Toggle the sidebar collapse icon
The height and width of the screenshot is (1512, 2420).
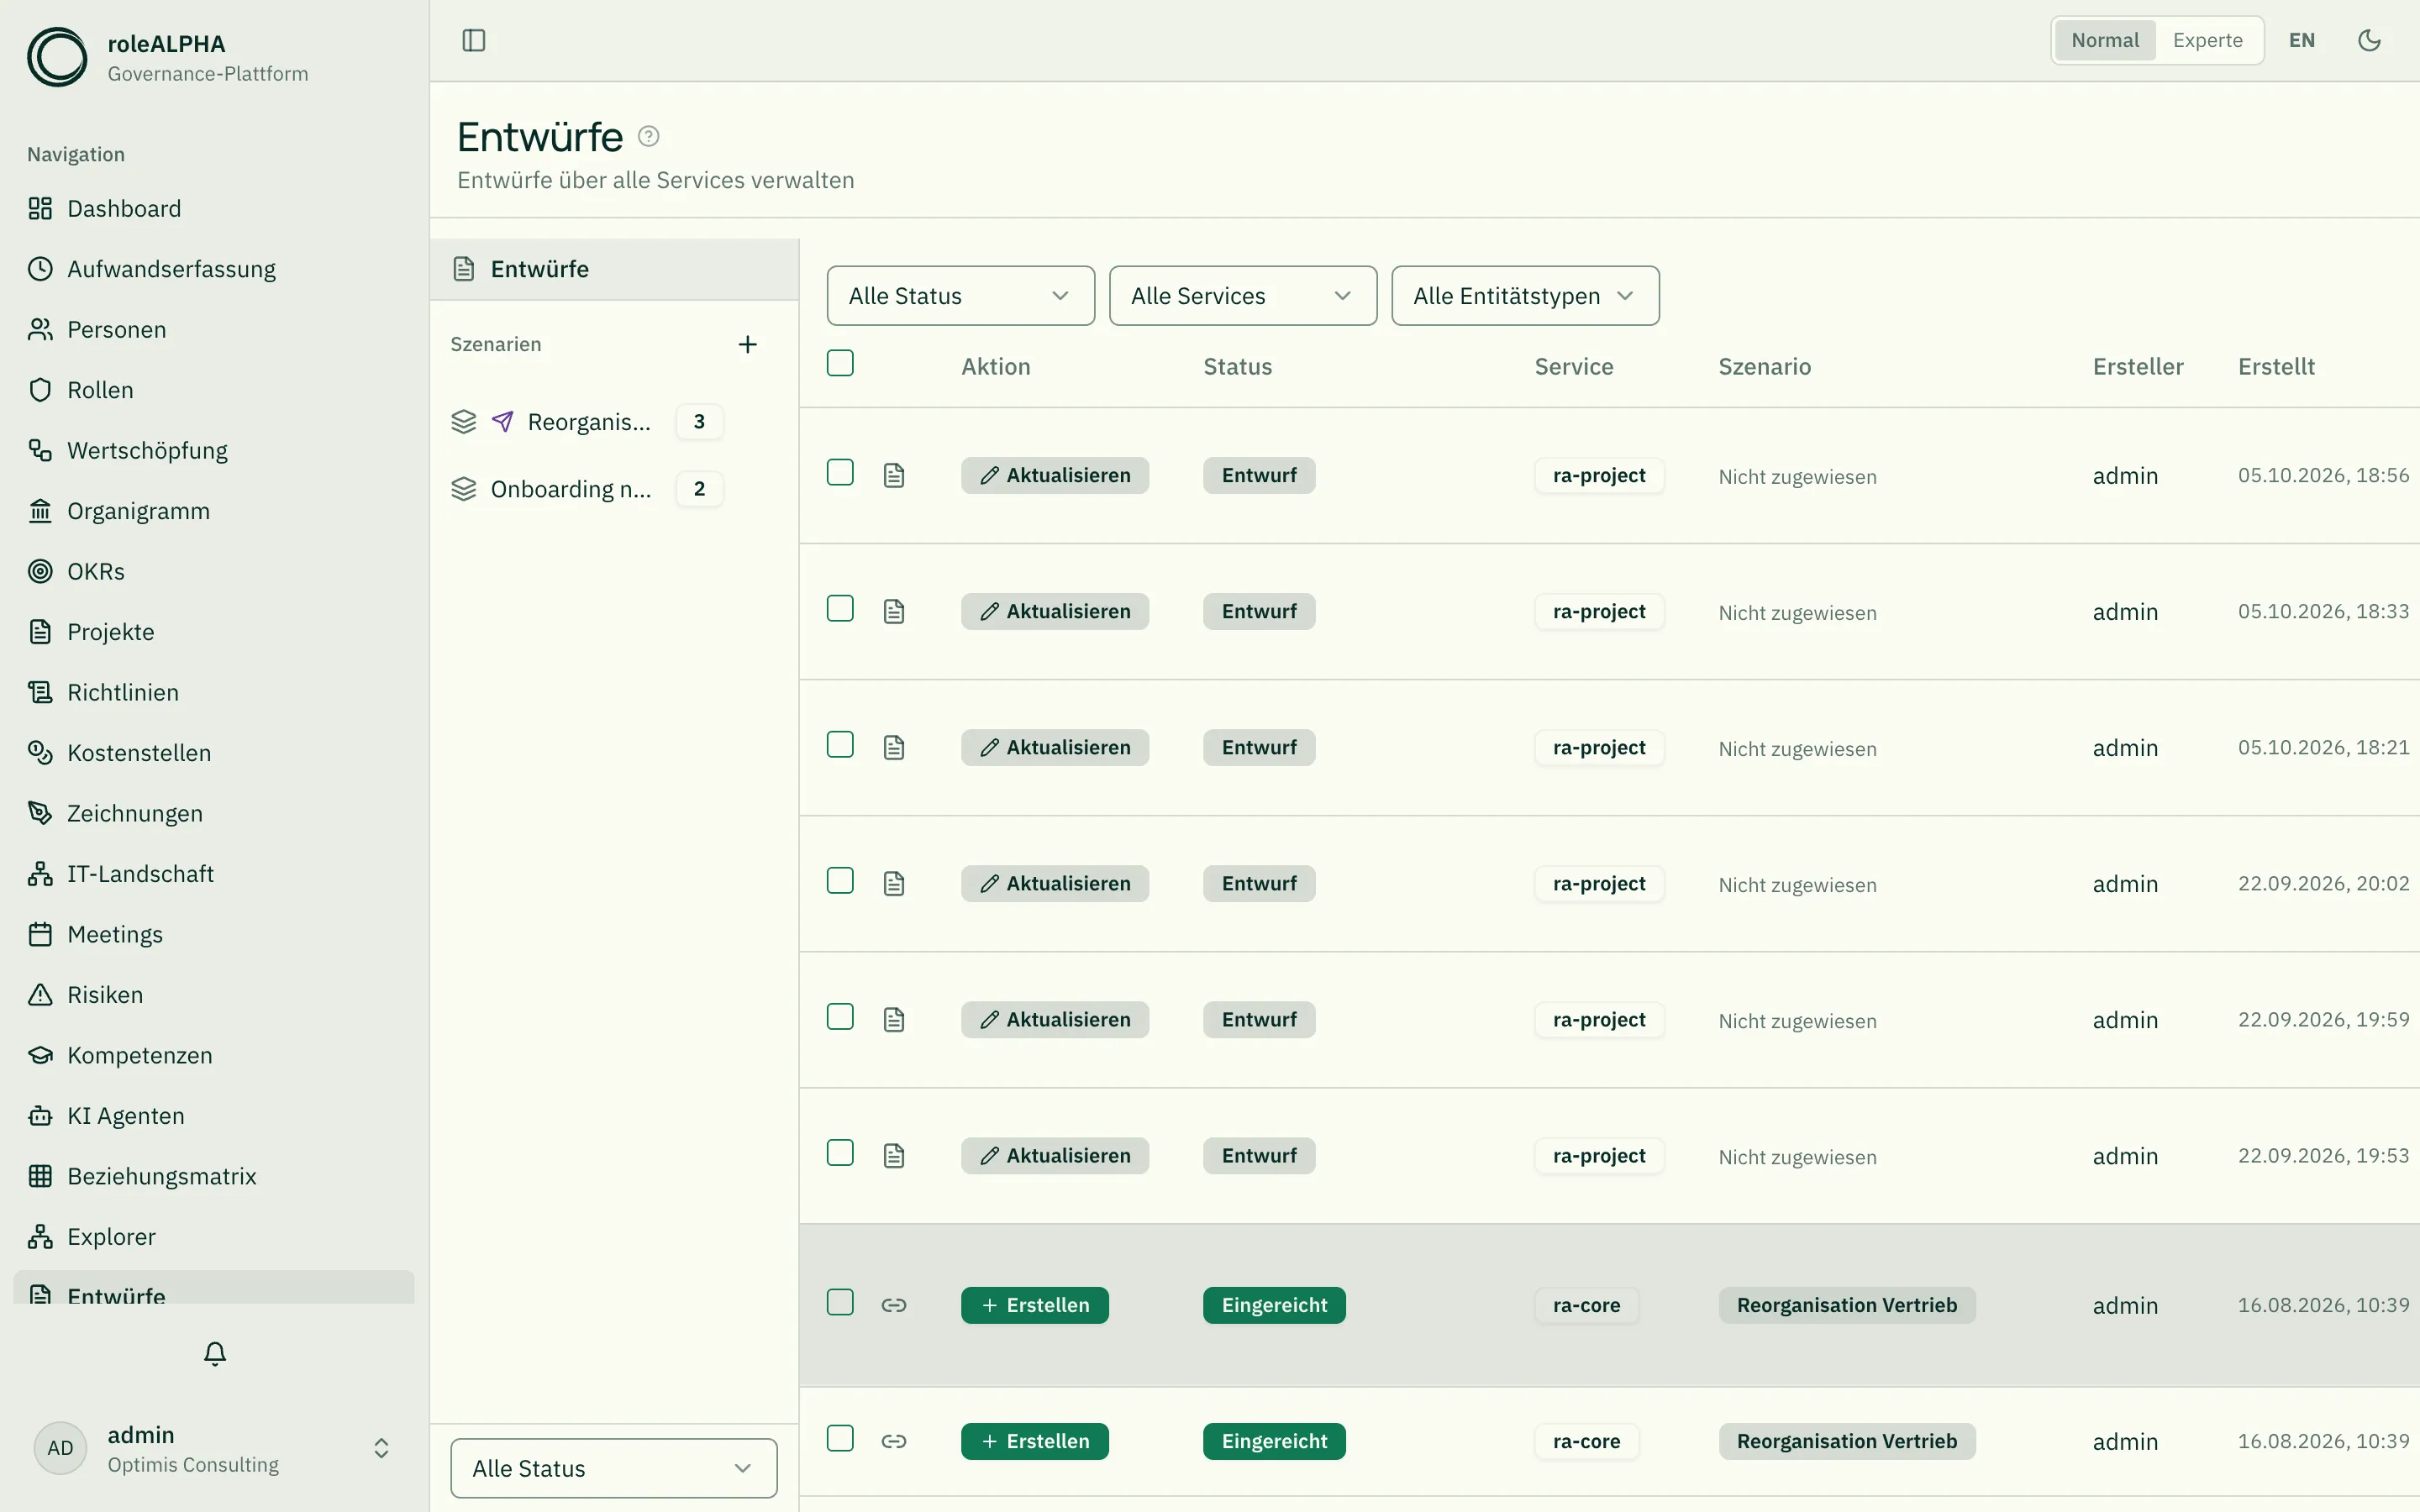pyautogui.click(x=474, y=40)
